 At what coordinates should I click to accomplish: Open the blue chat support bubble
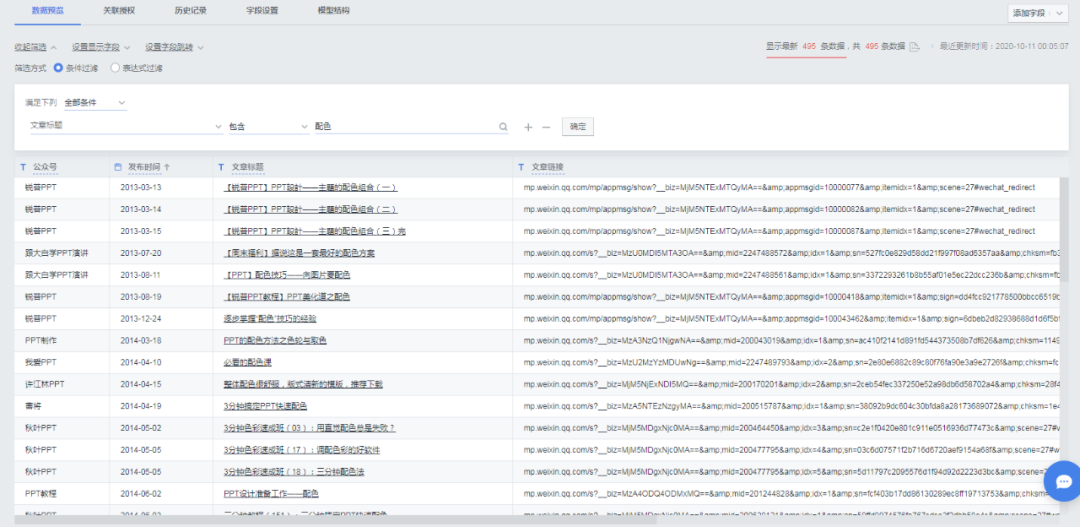click(x=1063, y=481)
